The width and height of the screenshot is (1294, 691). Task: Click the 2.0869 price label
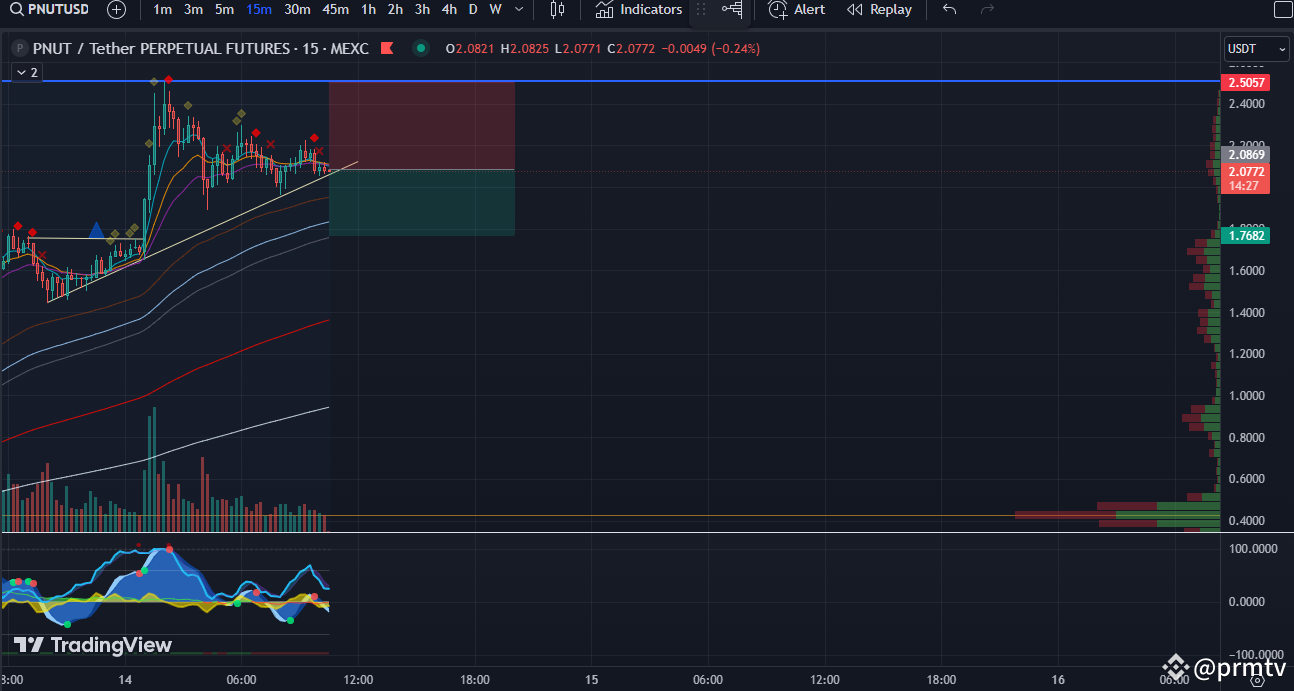tap(1246, 155)
